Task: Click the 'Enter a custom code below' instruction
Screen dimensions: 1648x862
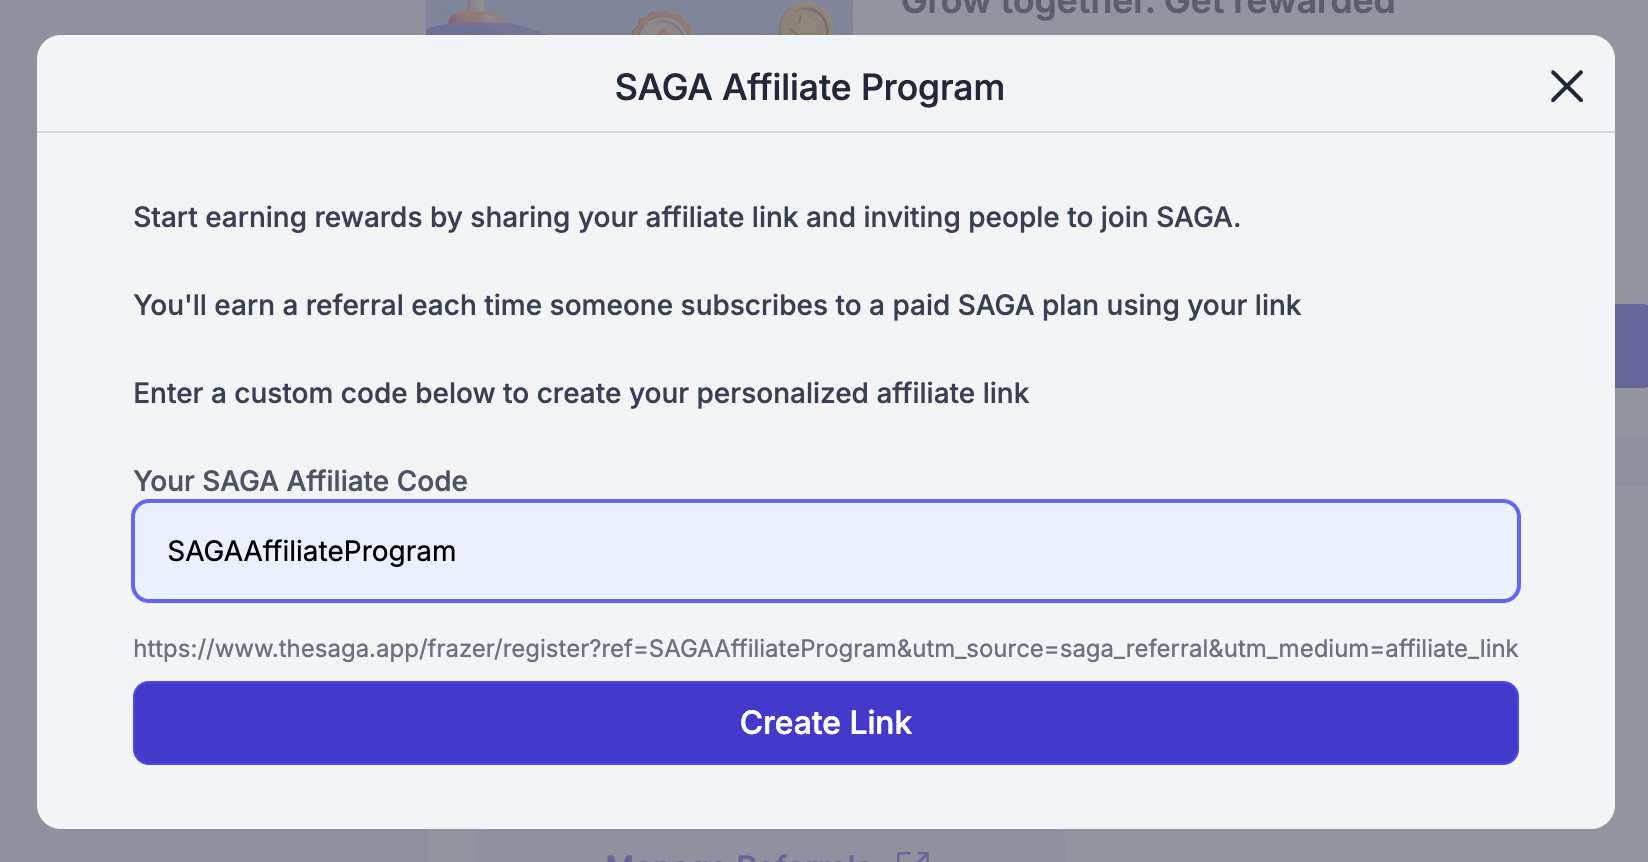Action: (x=581, y=393)
